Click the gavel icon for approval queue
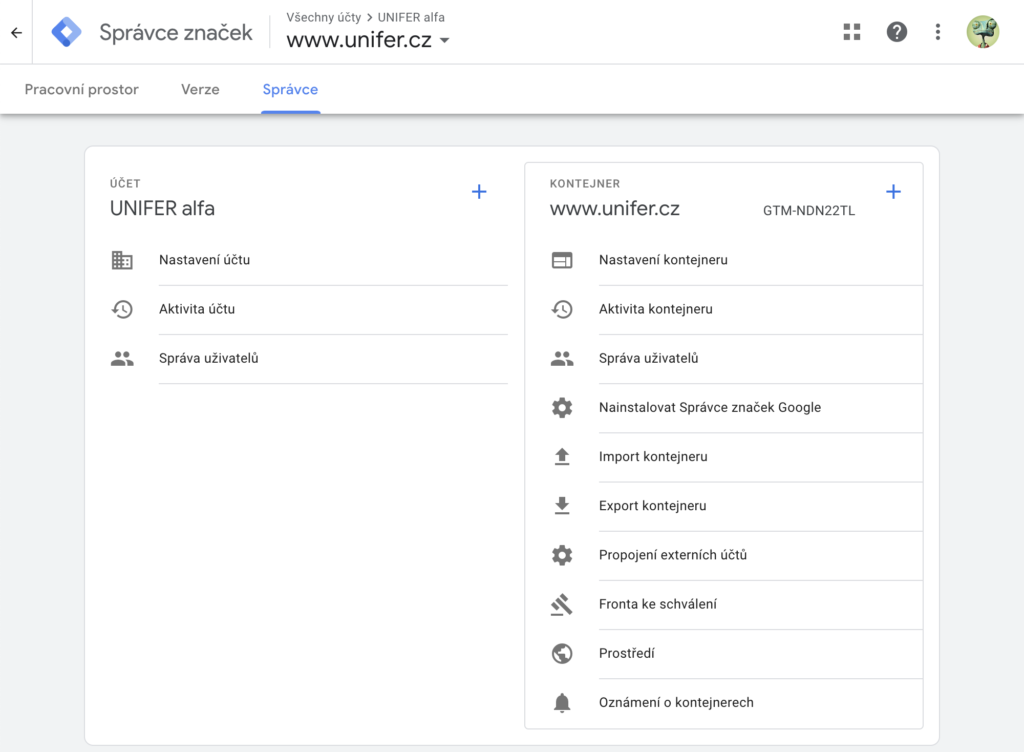The width and height of the screenshot is (1024, 752). click(x=562, y=604)
